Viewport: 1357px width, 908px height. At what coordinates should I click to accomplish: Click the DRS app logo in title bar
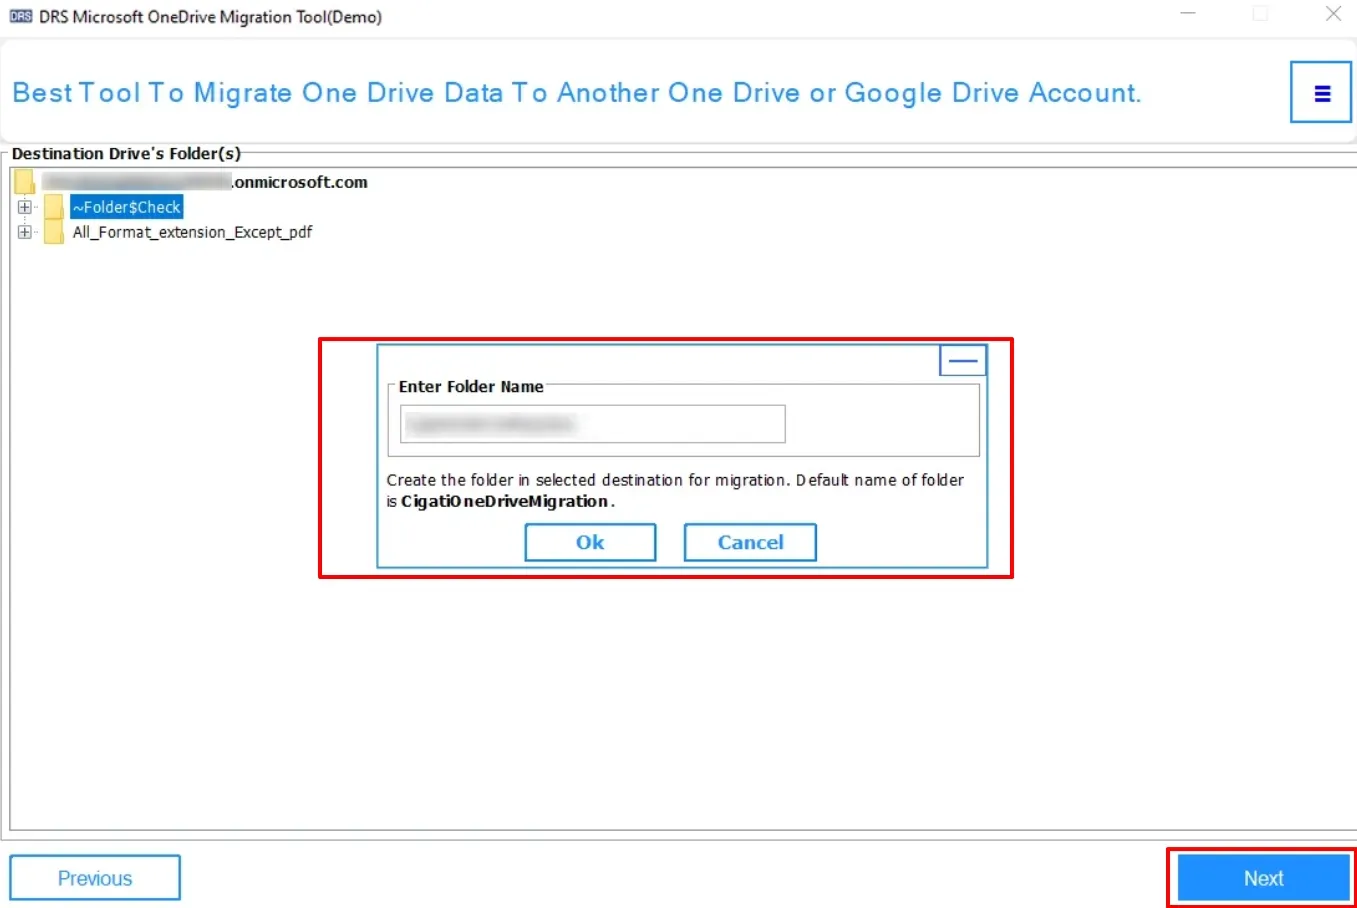(20, 16)
